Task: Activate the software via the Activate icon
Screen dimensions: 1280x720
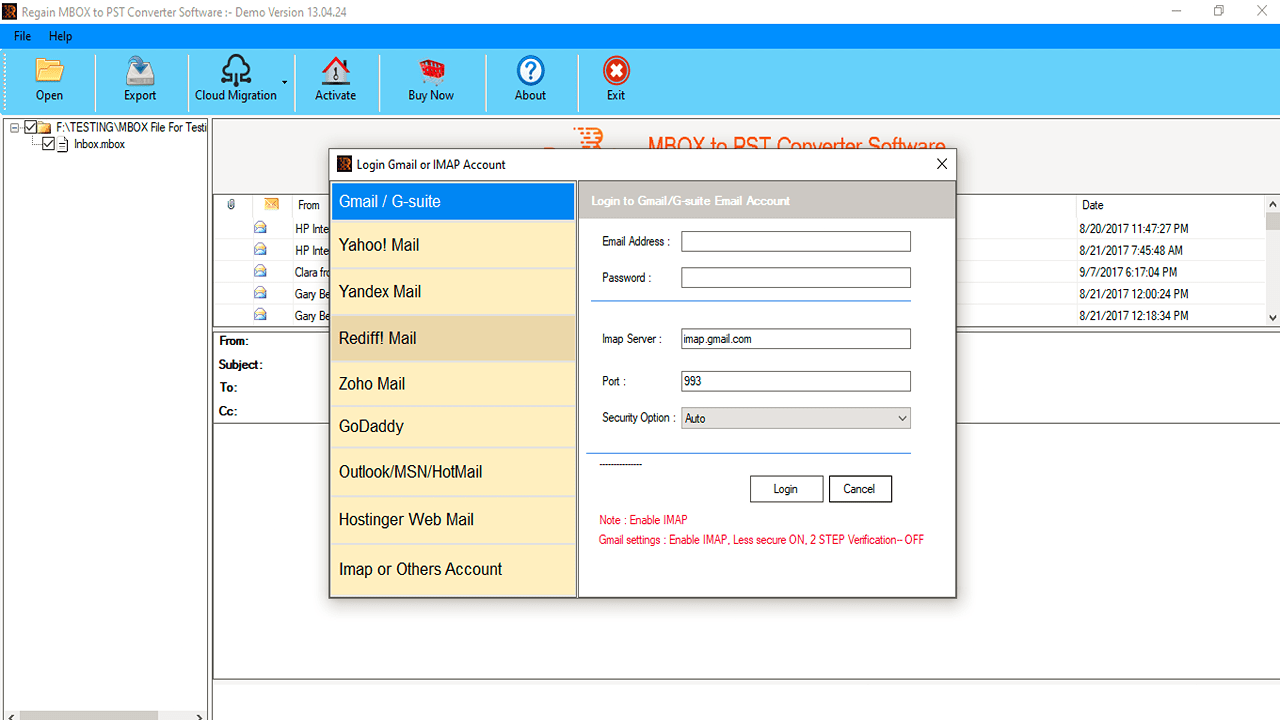Action: pyautogui.click(x=336, y=79)
